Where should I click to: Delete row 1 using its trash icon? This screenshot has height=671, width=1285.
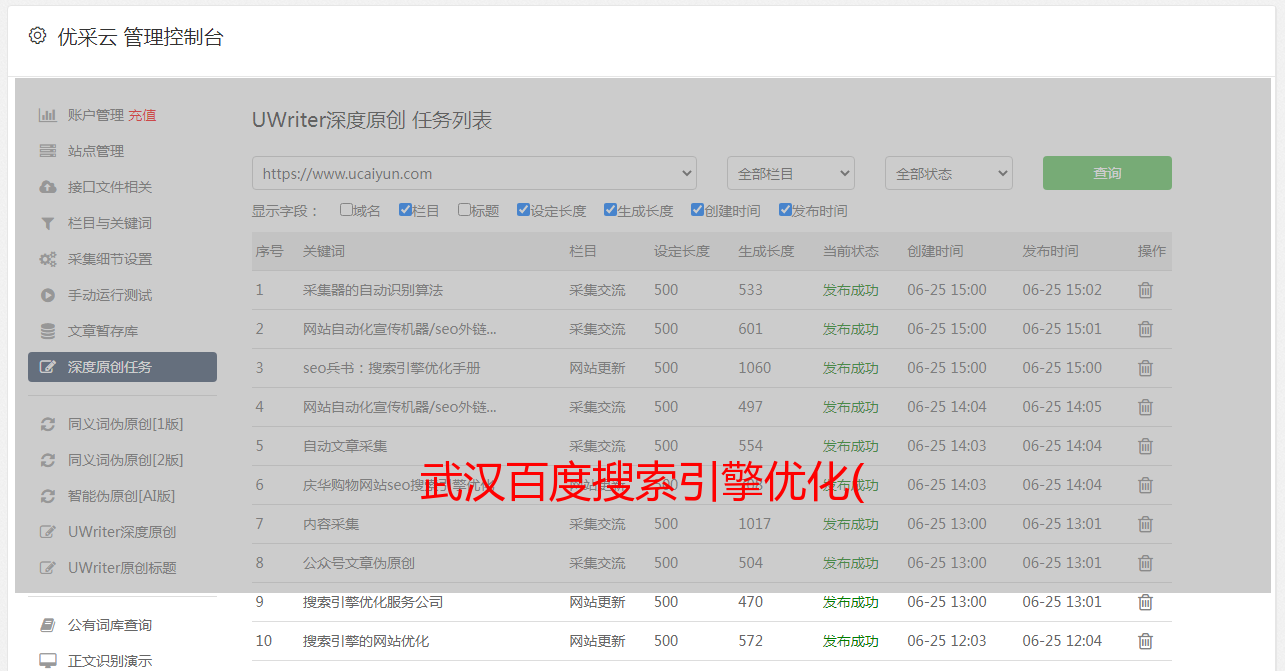[1145, 290]
